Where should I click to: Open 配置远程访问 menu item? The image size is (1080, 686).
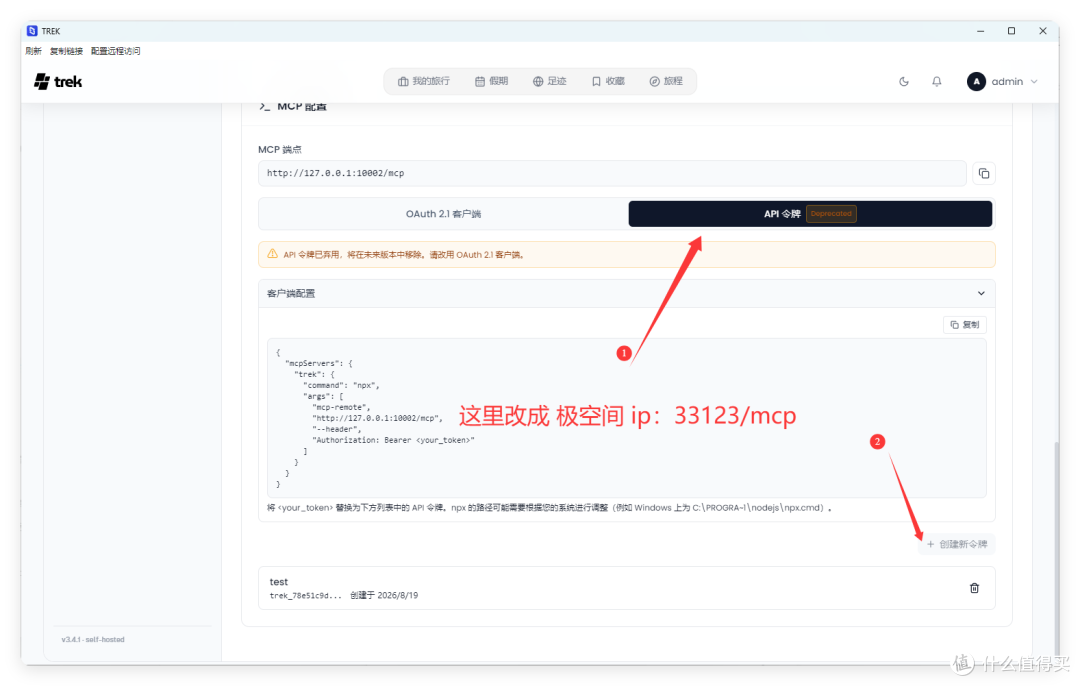tap(115, 51)
